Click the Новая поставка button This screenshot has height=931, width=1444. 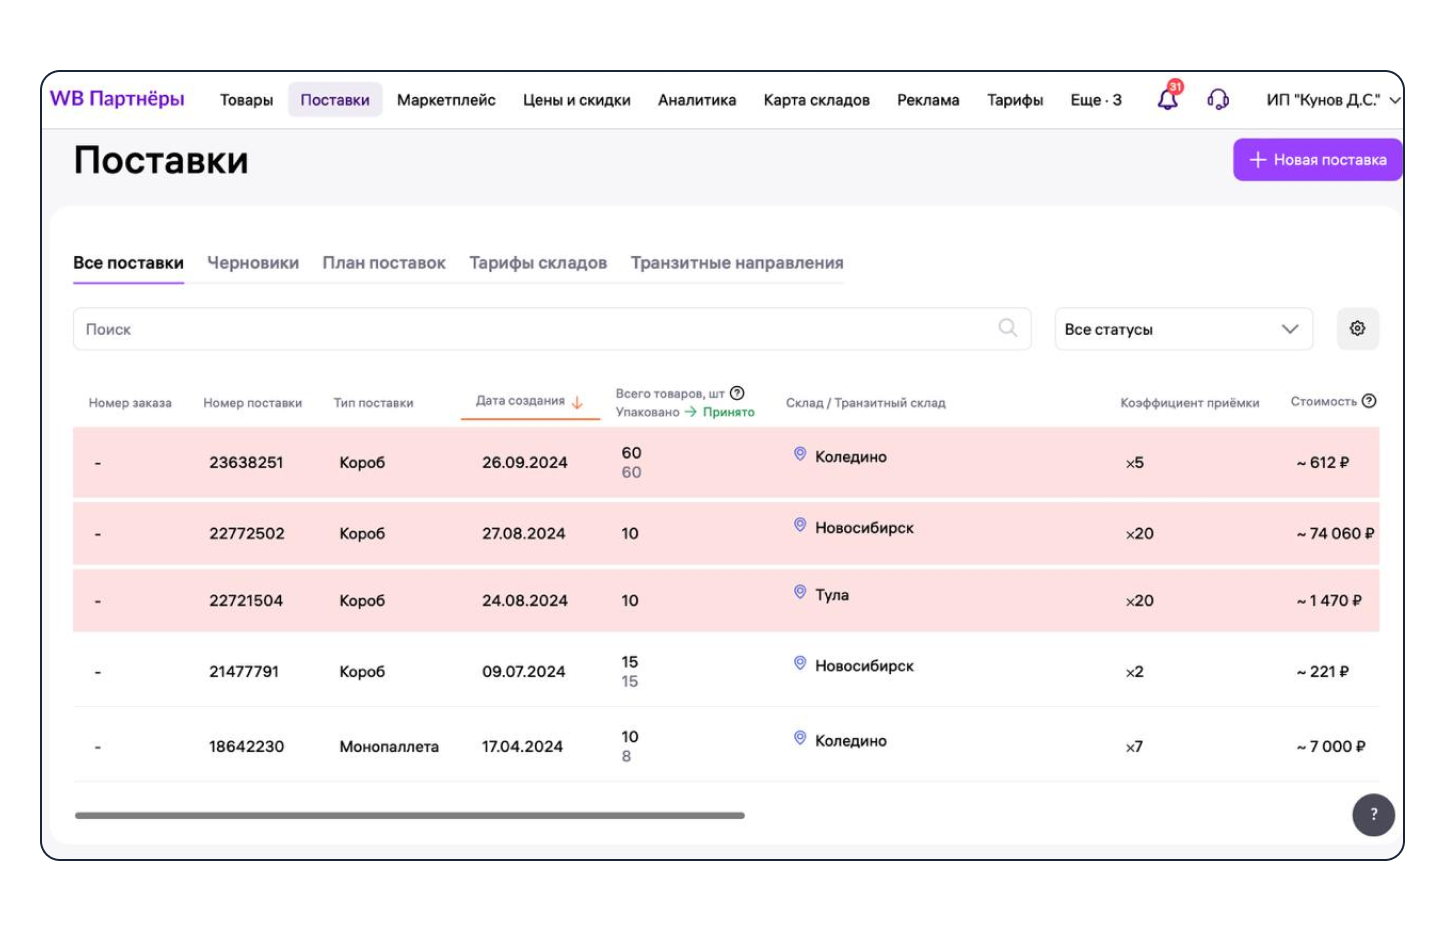point(1318,160)
